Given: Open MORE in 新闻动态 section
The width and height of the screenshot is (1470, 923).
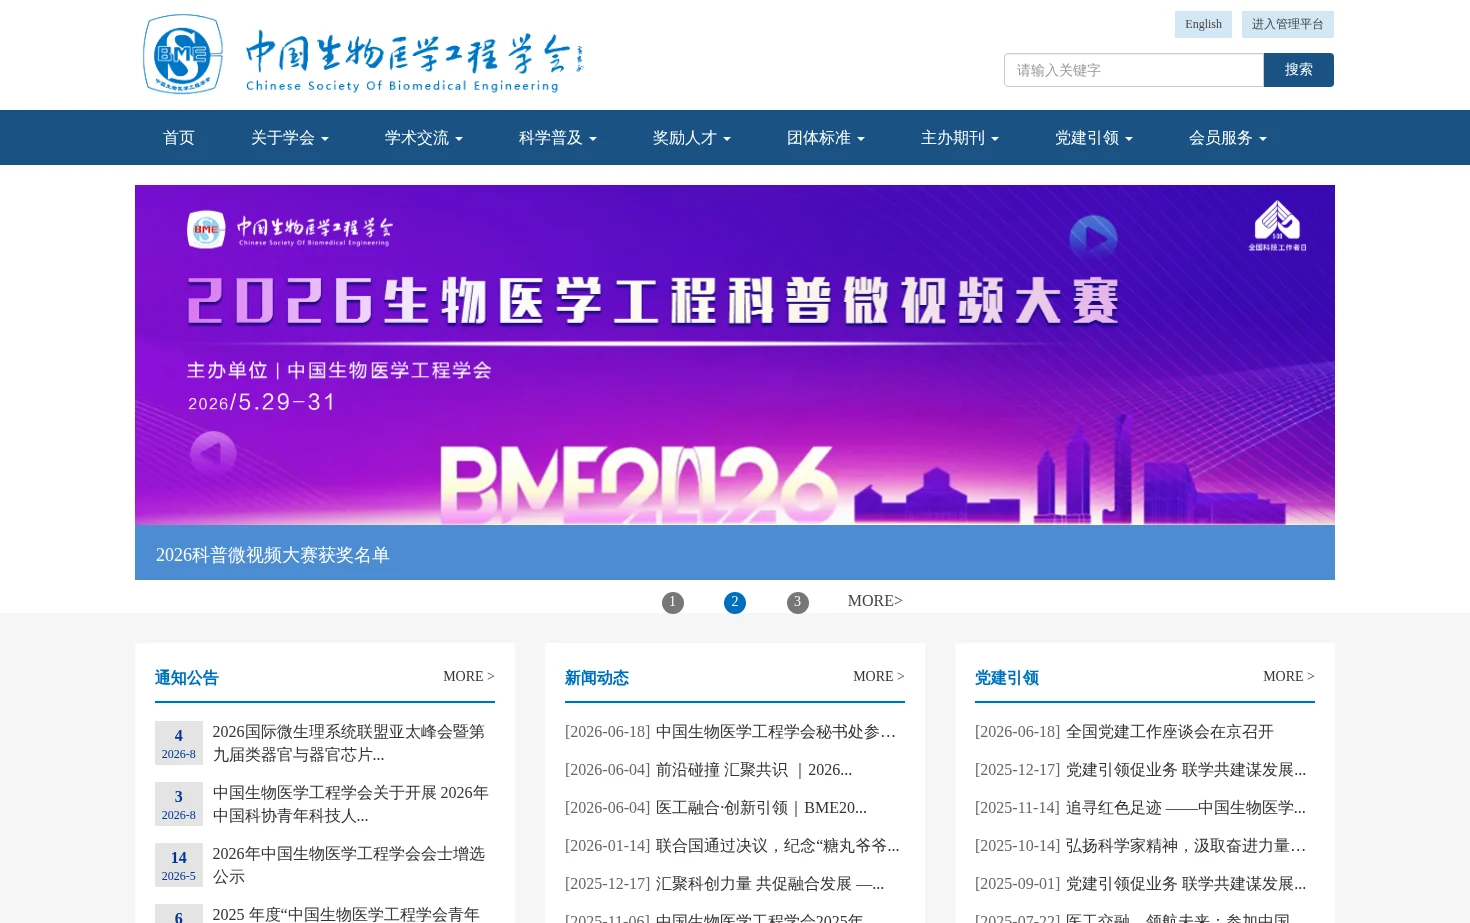Looking at the screenshot, I should (879, 677).
